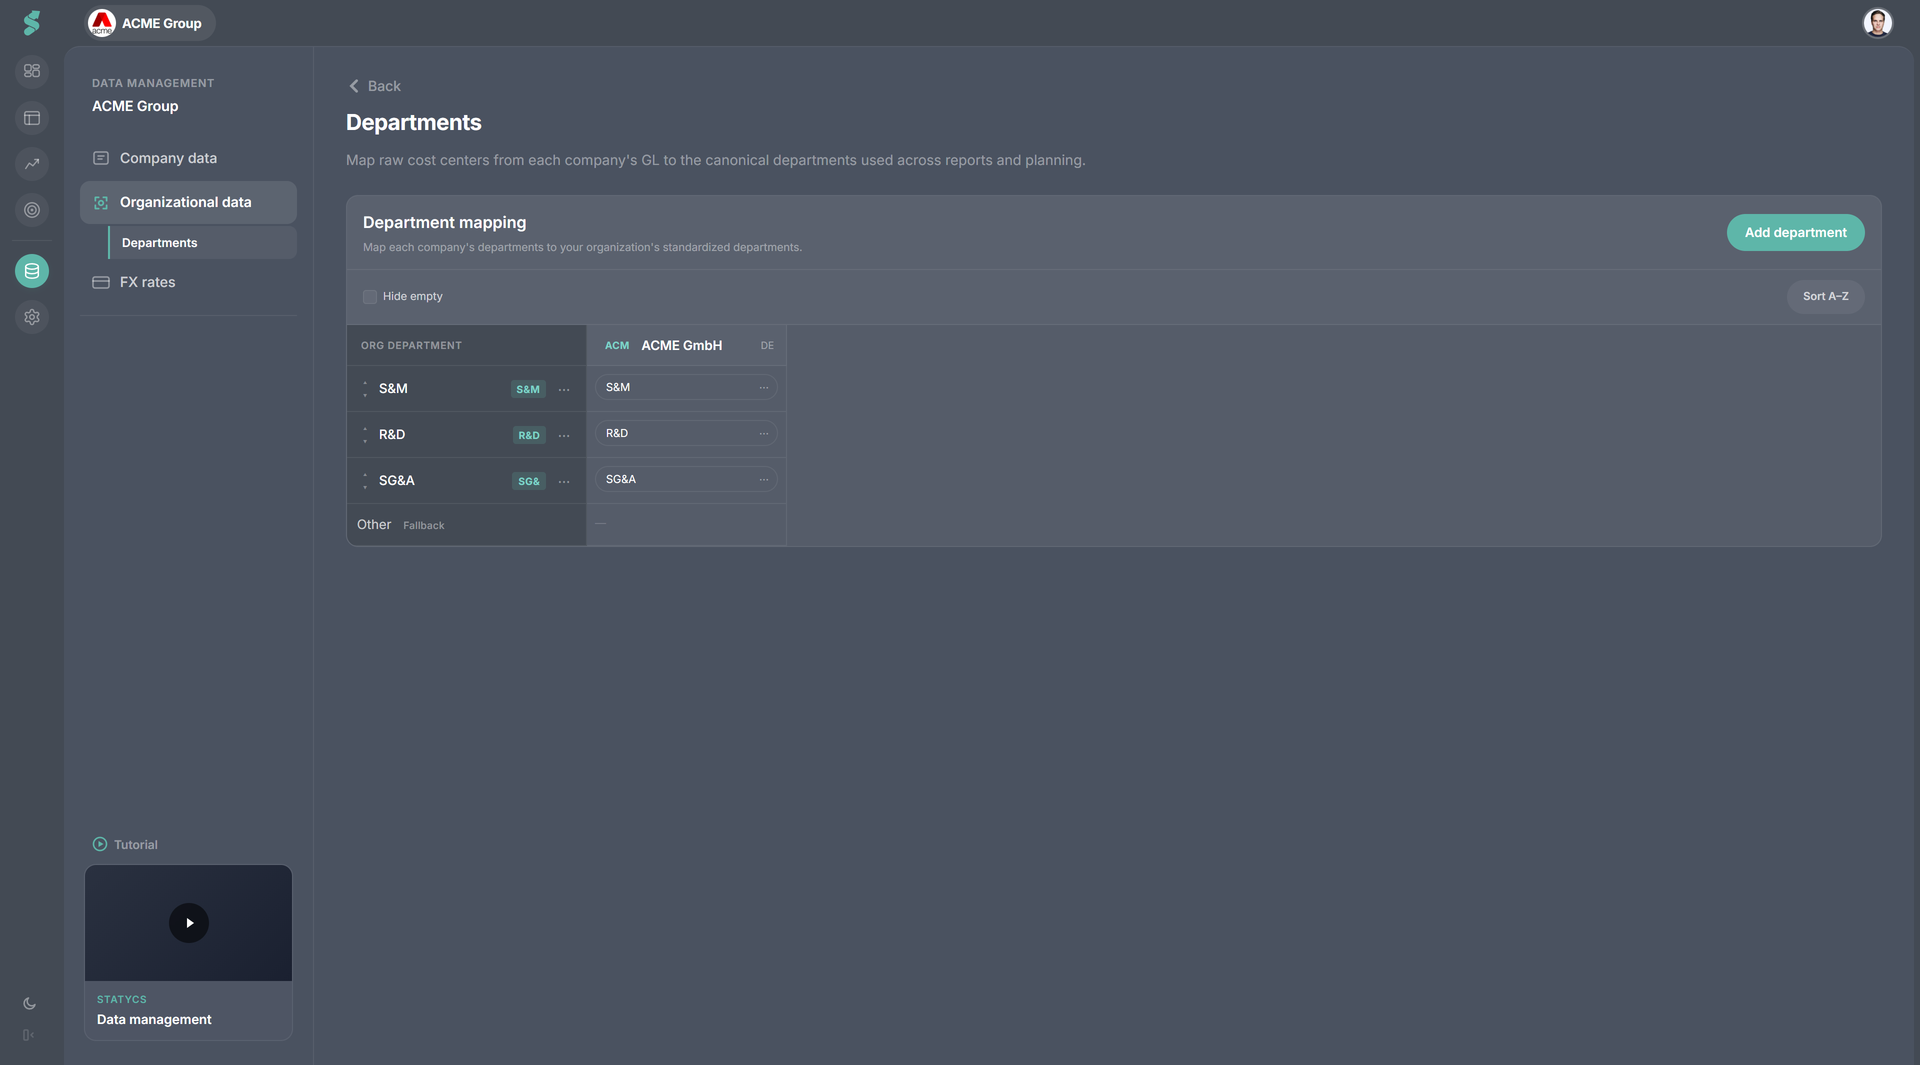The image size is (1920, 1065).
Task: Open Company data section
Action: click(188, 158)
